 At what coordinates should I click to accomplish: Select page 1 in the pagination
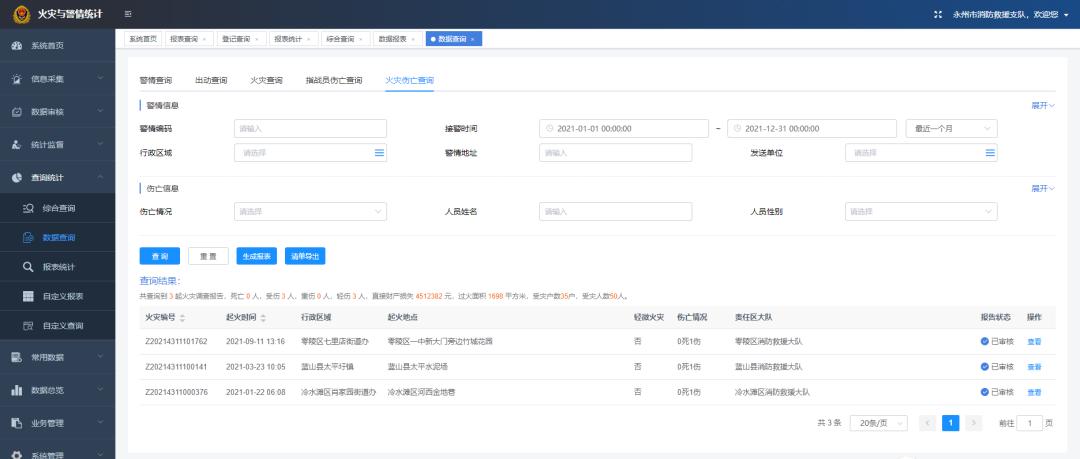point(951,423)
